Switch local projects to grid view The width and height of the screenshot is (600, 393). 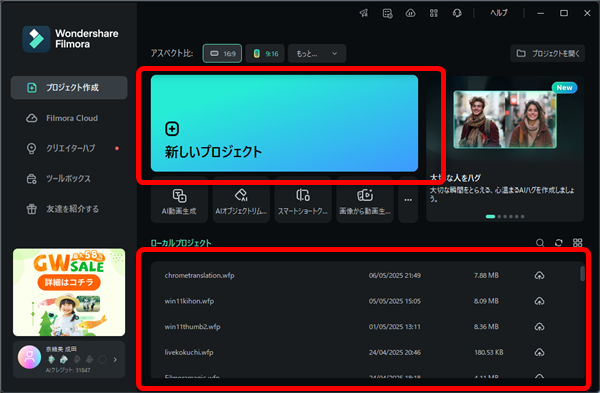click(x=577, y=243)
